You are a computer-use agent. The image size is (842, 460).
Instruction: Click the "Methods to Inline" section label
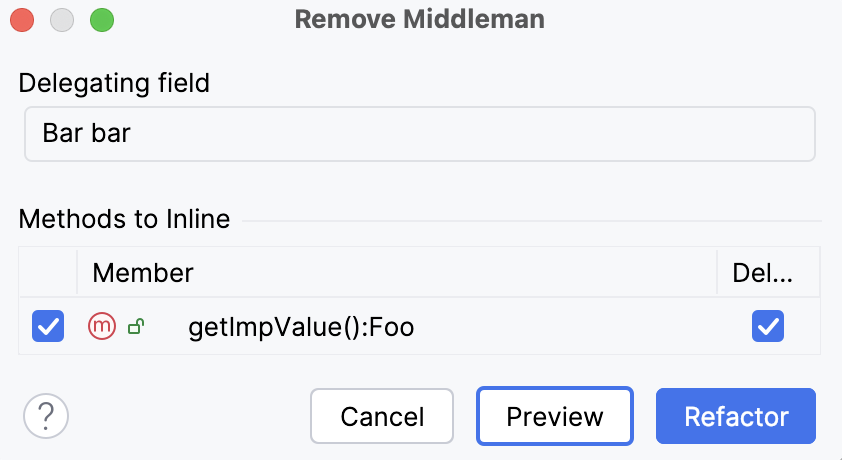124,218
